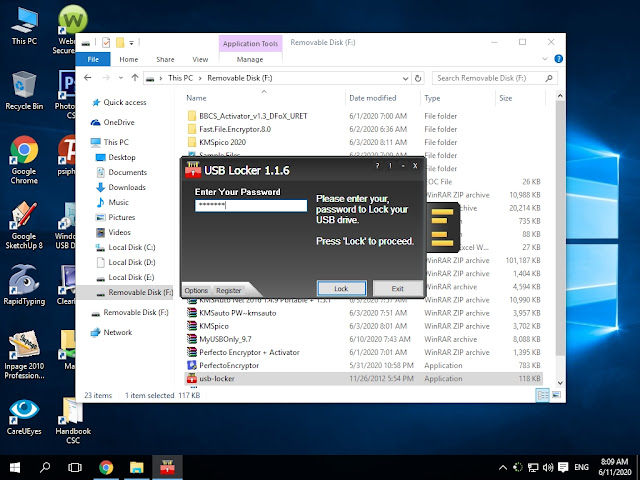The height and width of the screenshot is (480, 640).
Task: Switch to details view using status bar icon
Action: tap(542, 395)
